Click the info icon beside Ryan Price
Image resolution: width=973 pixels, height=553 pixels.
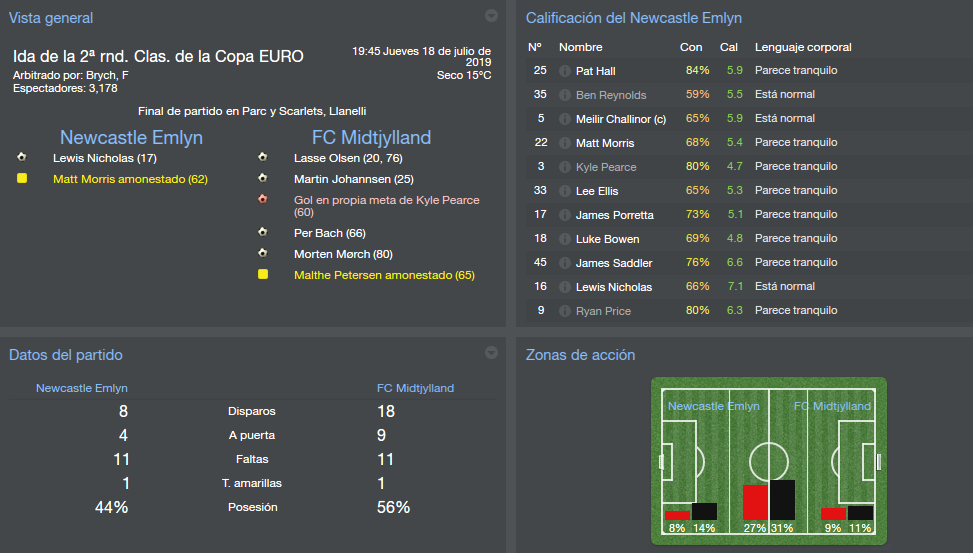coord(565,311)
